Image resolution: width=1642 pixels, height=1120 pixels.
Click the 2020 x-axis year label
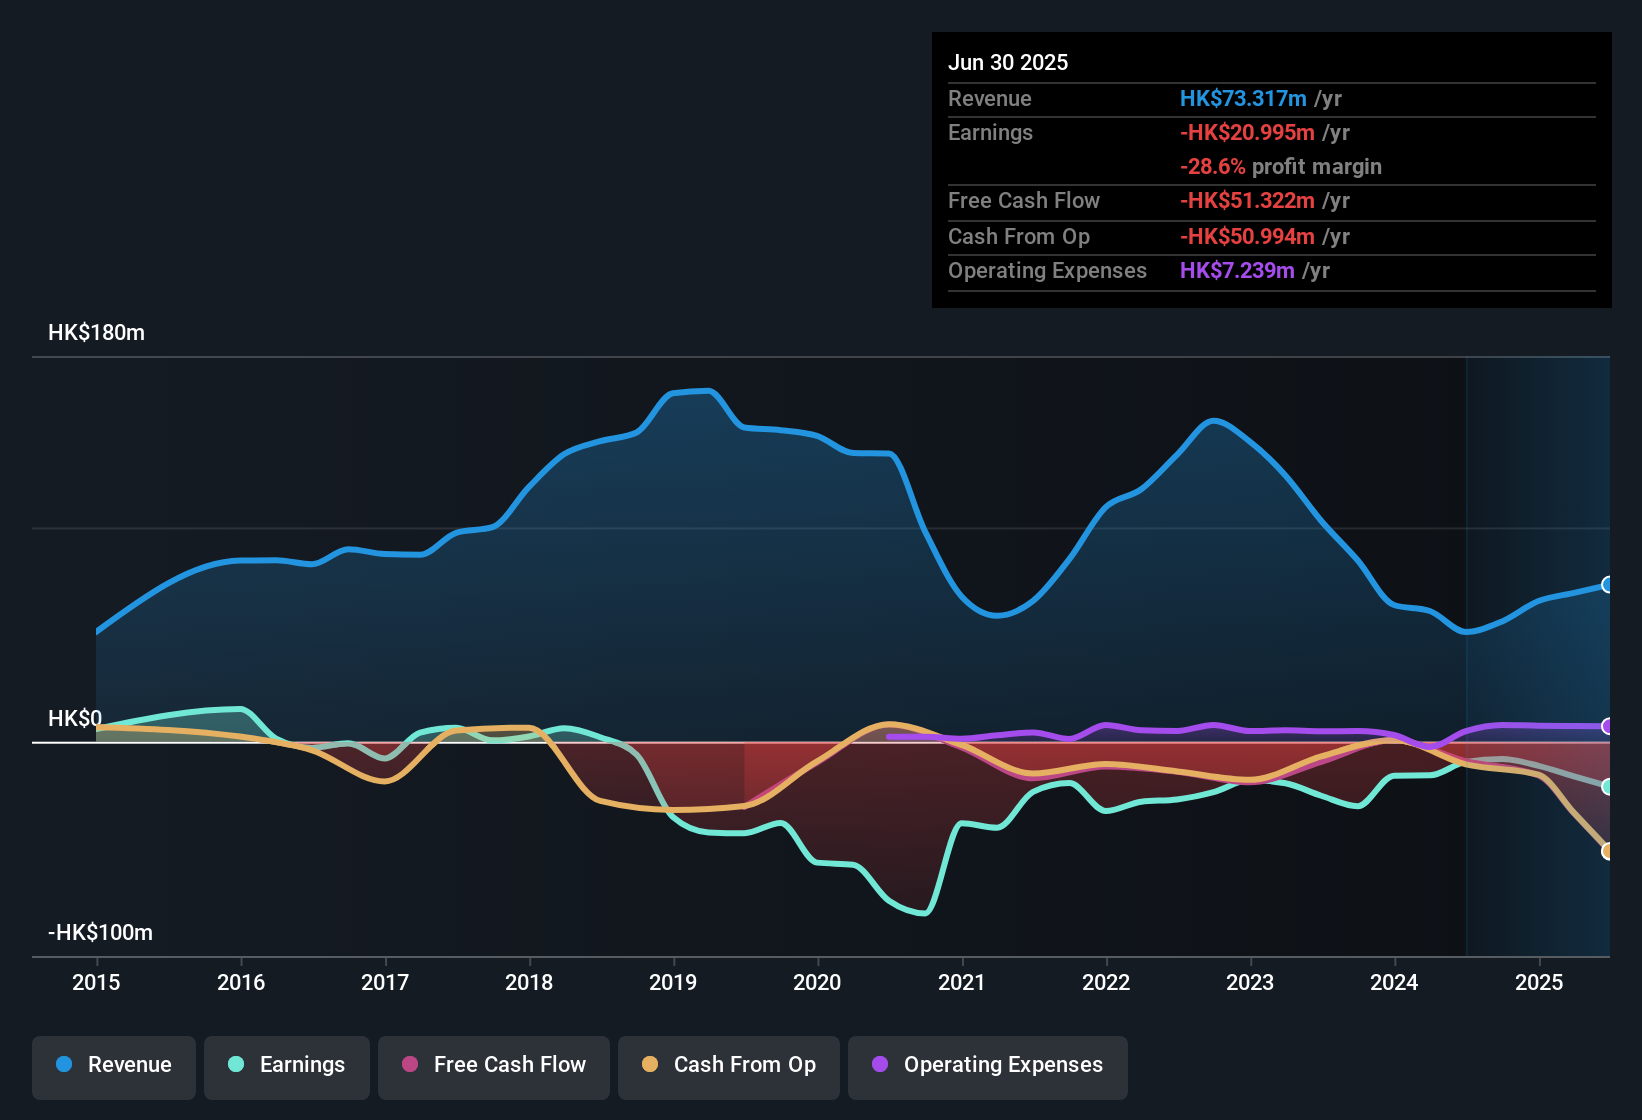pos(818,983)
